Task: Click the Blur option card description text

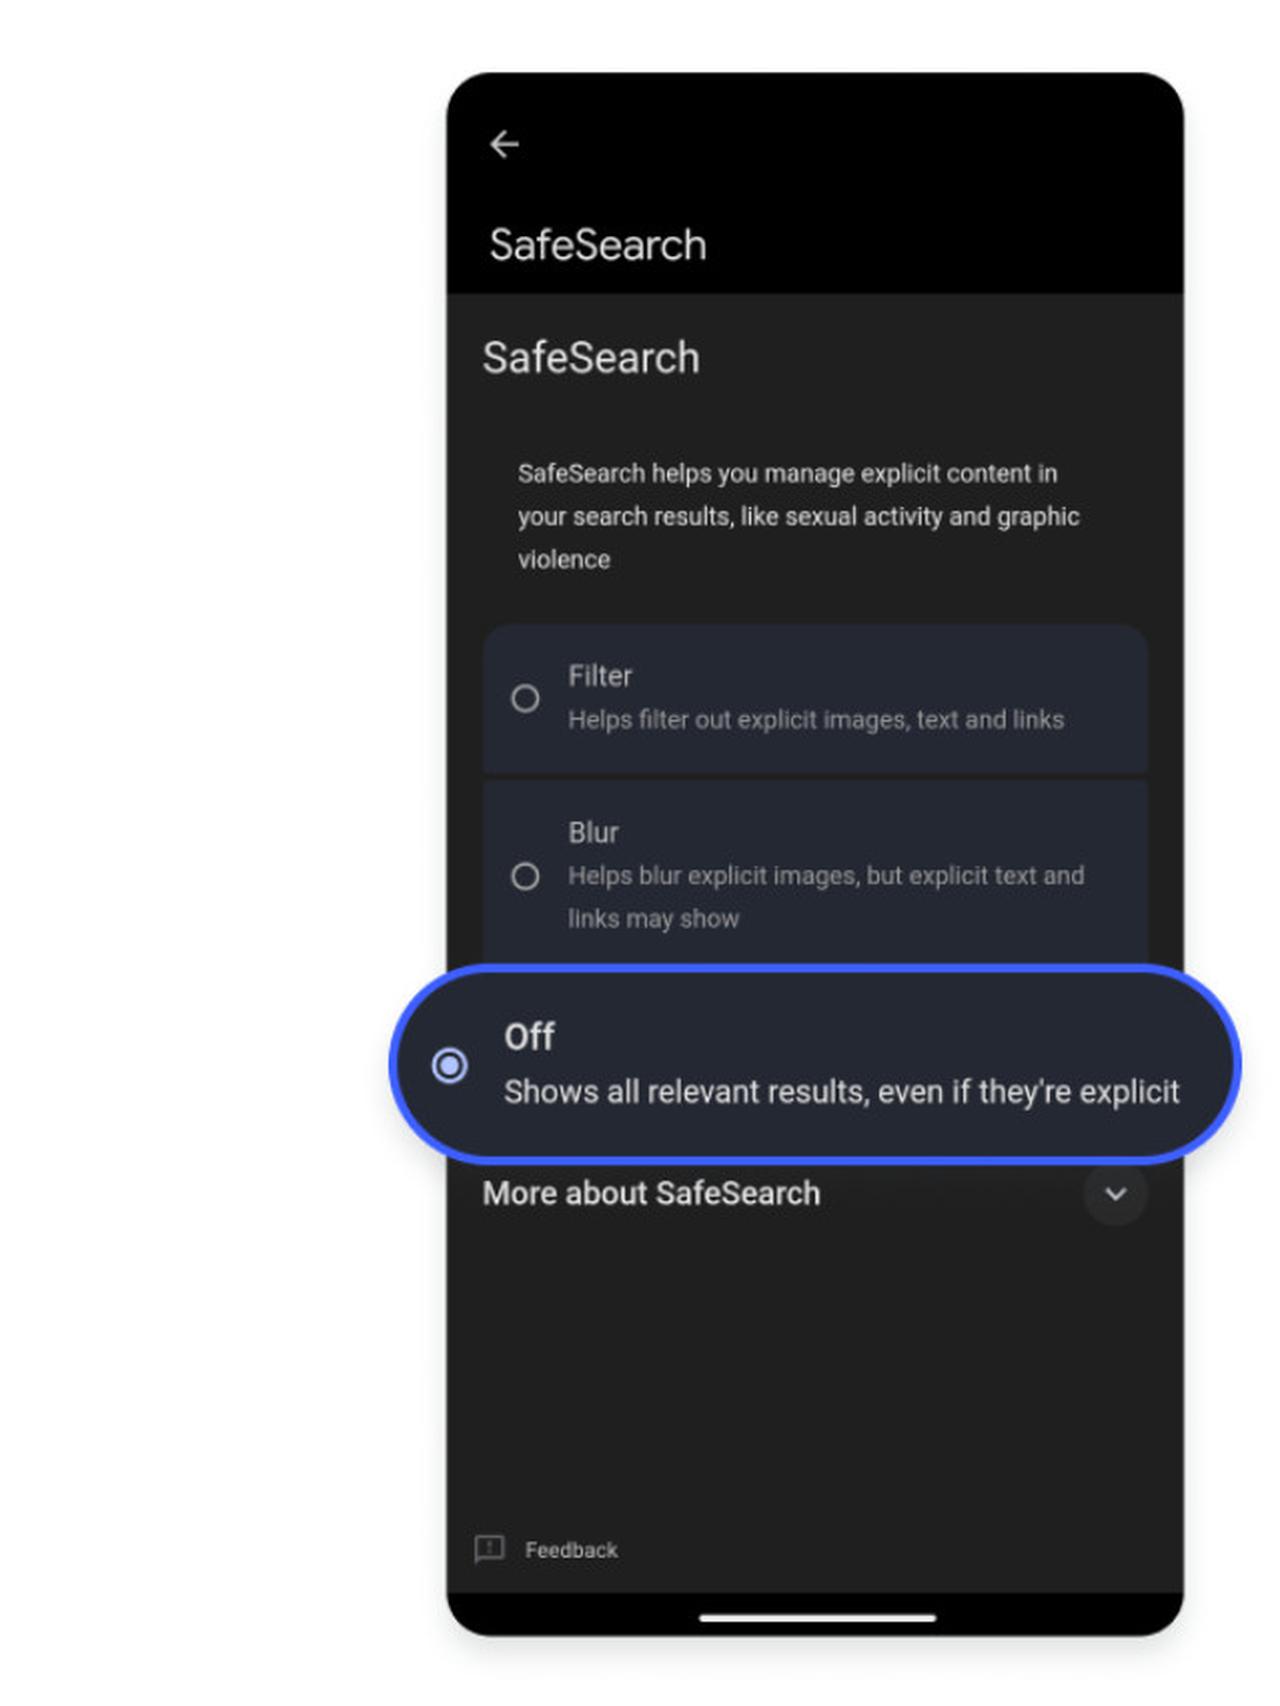Action: click(x=826, y=897)
